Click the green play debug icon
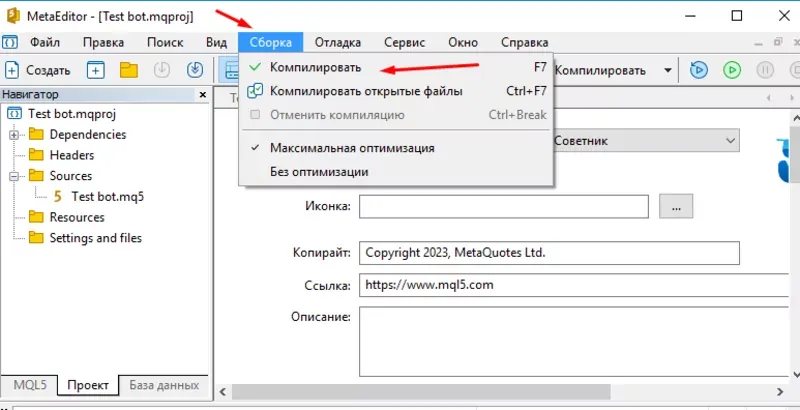 [732, 70]
